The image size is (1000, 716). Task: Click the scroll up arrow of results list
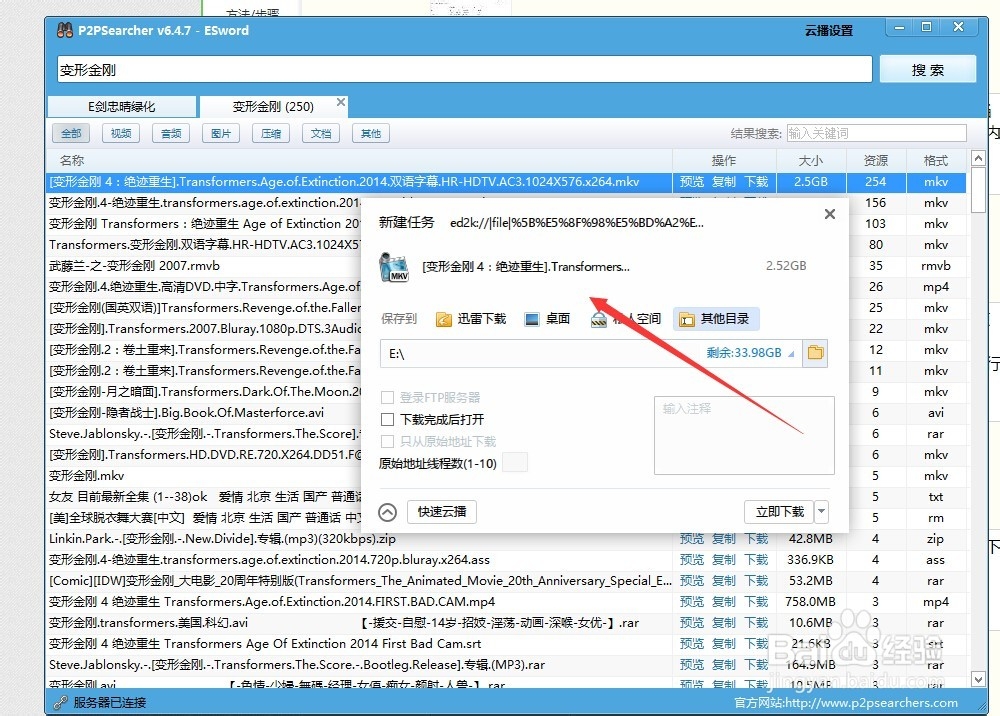click(x=978, y=157)
